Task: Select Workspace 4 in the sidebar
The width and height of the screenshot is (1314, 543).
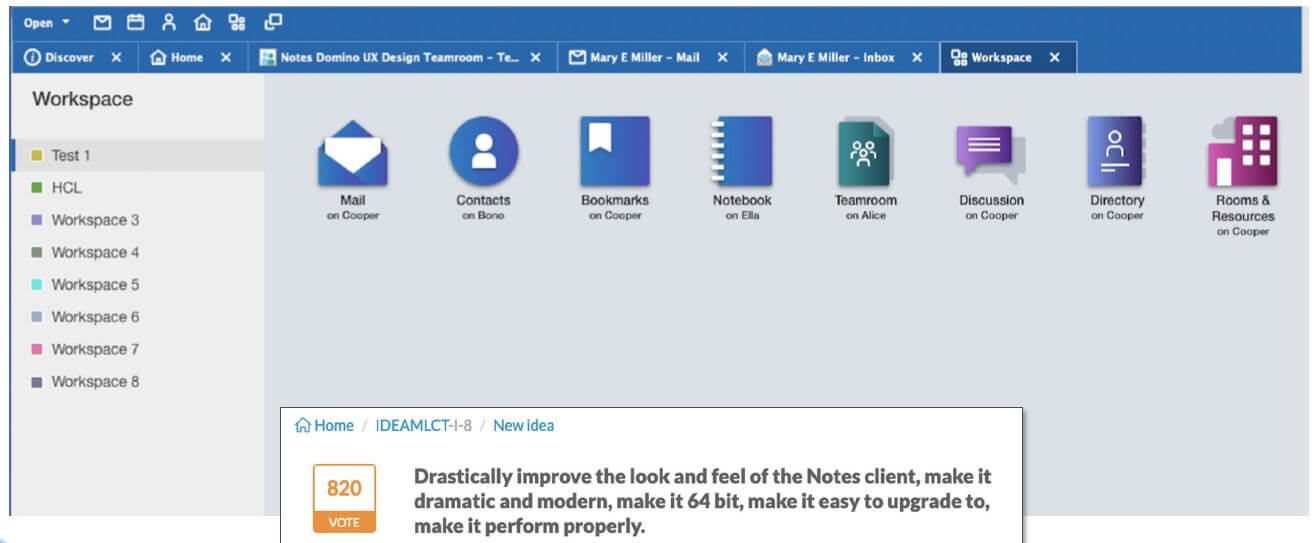Action: (137, 252)
